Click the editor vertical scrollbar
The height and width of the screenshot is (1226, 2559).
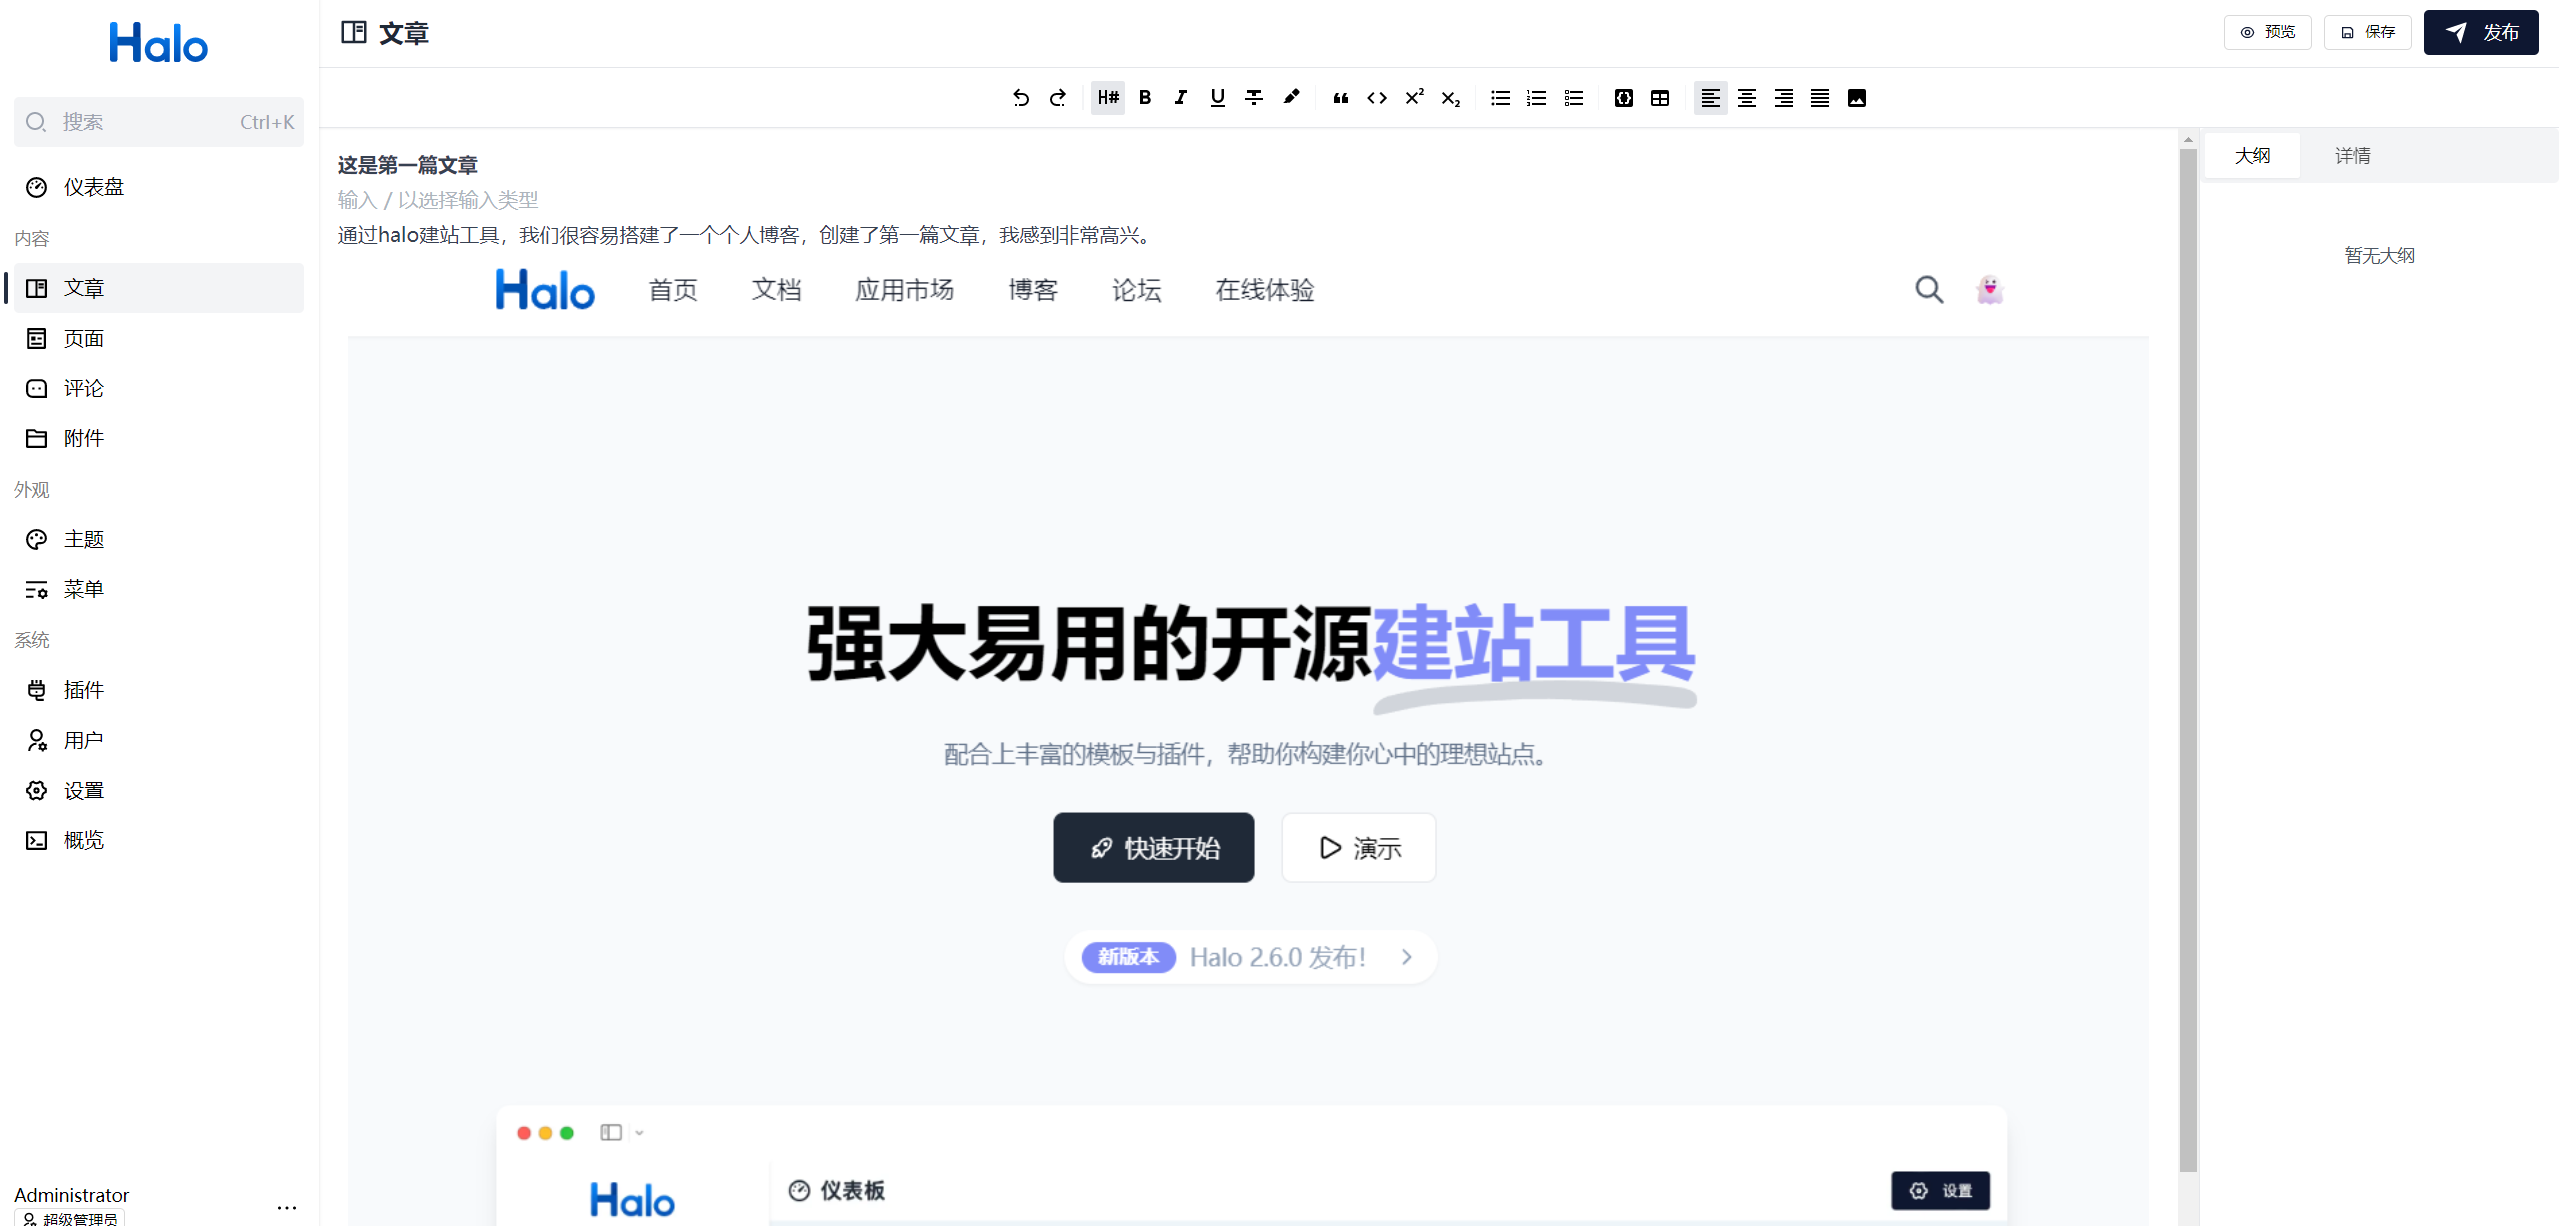2188,660
